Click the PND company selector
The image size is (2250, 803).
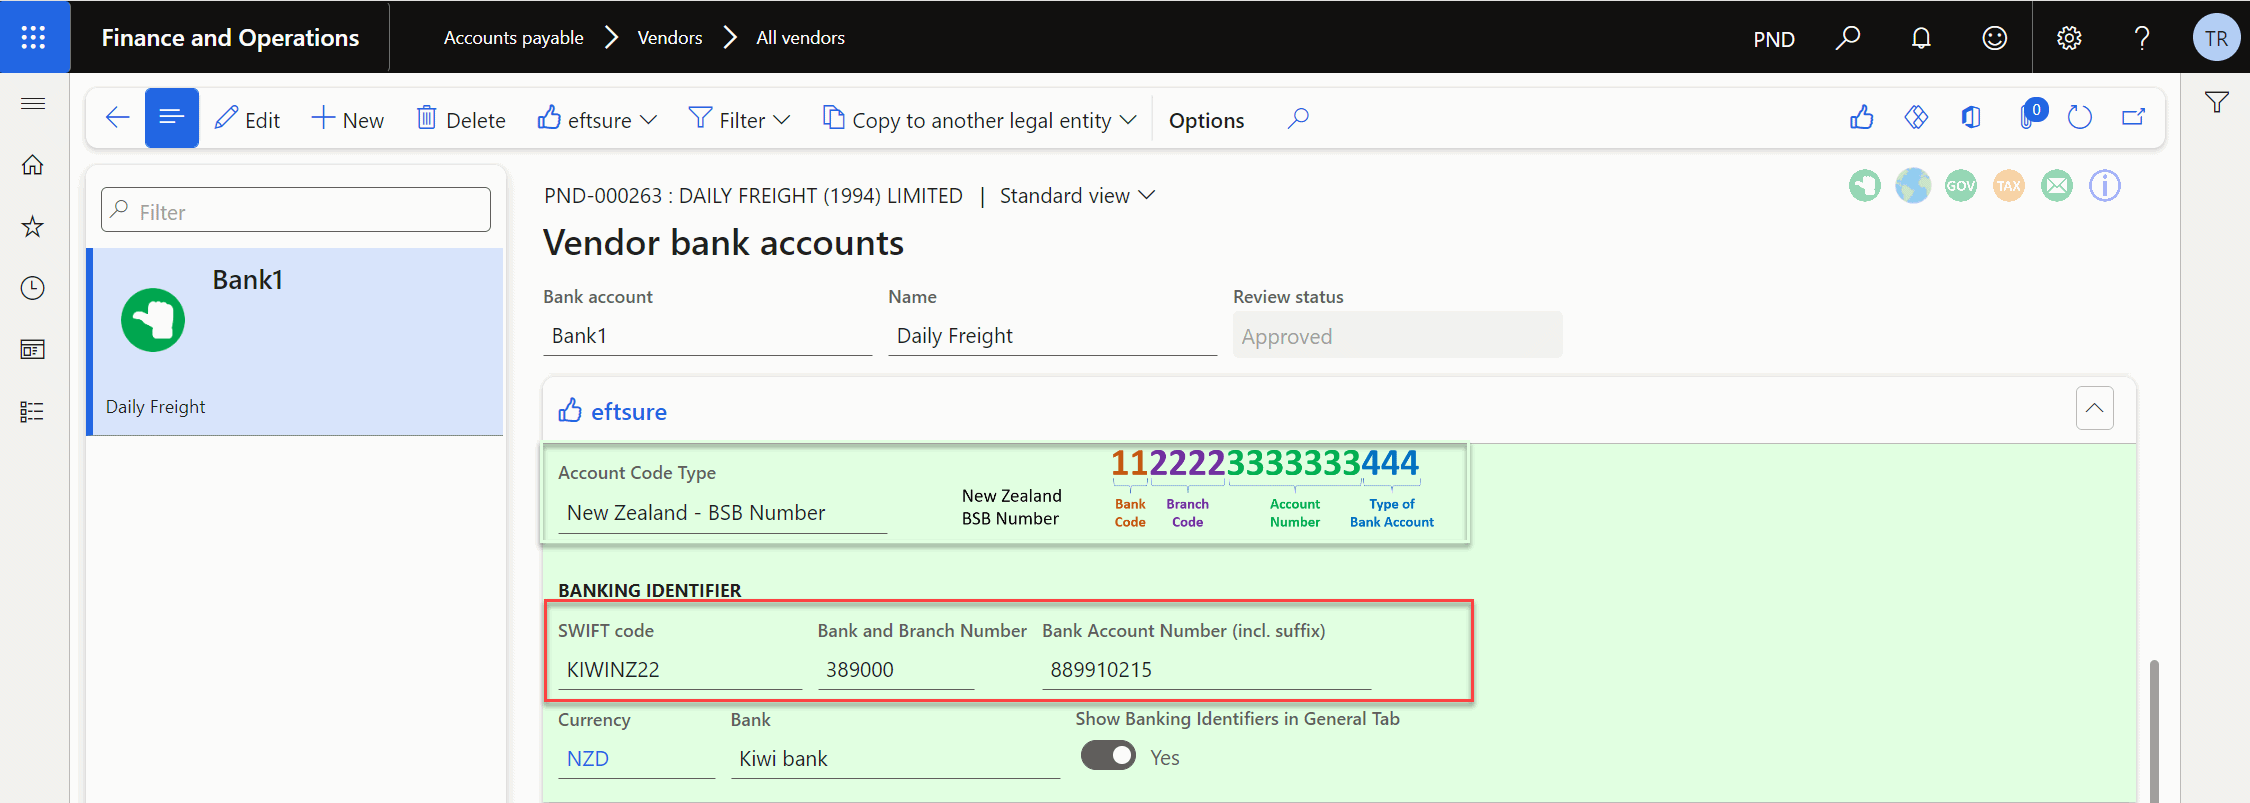(x=1774, y=39)
